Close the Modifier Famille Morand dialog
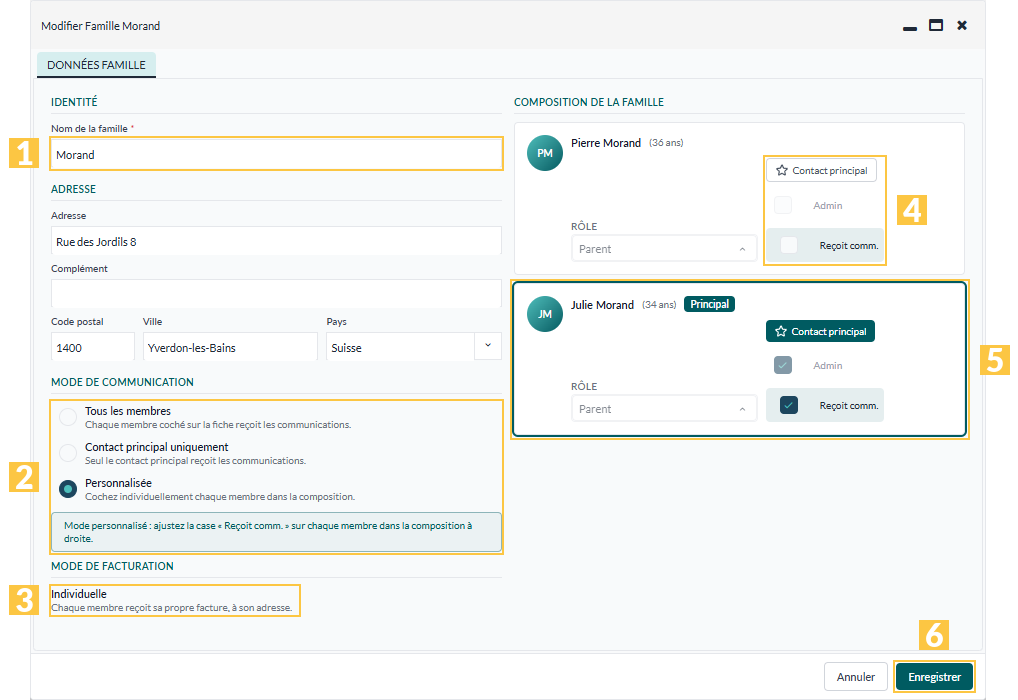This screenshot has height=700, width=1018. [x=962, y=25]
